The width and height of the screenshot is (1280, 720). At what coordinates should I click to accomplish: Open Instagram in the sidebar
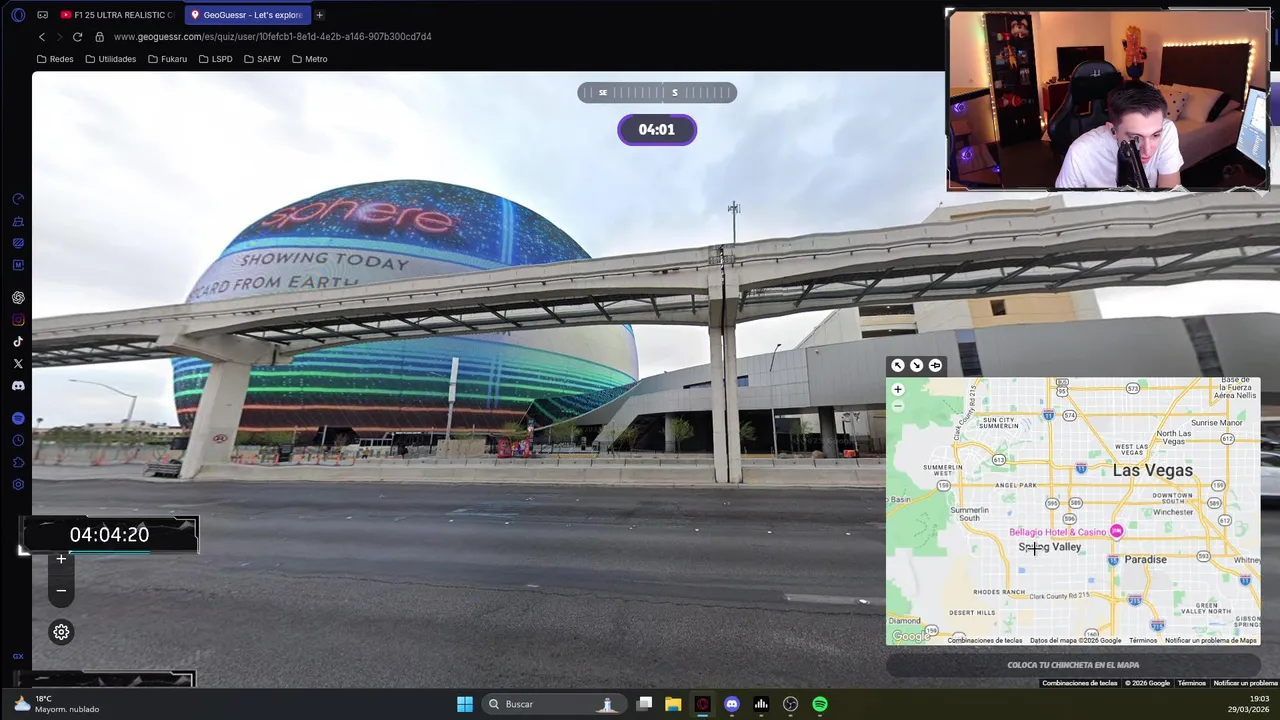pos(18,320)
